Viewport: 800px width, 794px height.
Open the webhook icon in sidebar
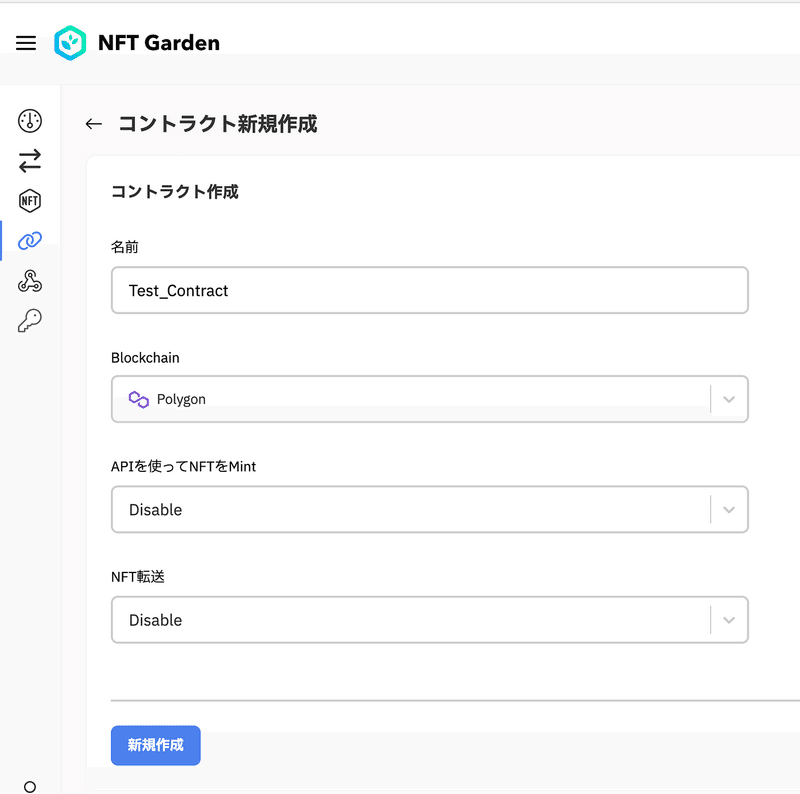(30, 281)
